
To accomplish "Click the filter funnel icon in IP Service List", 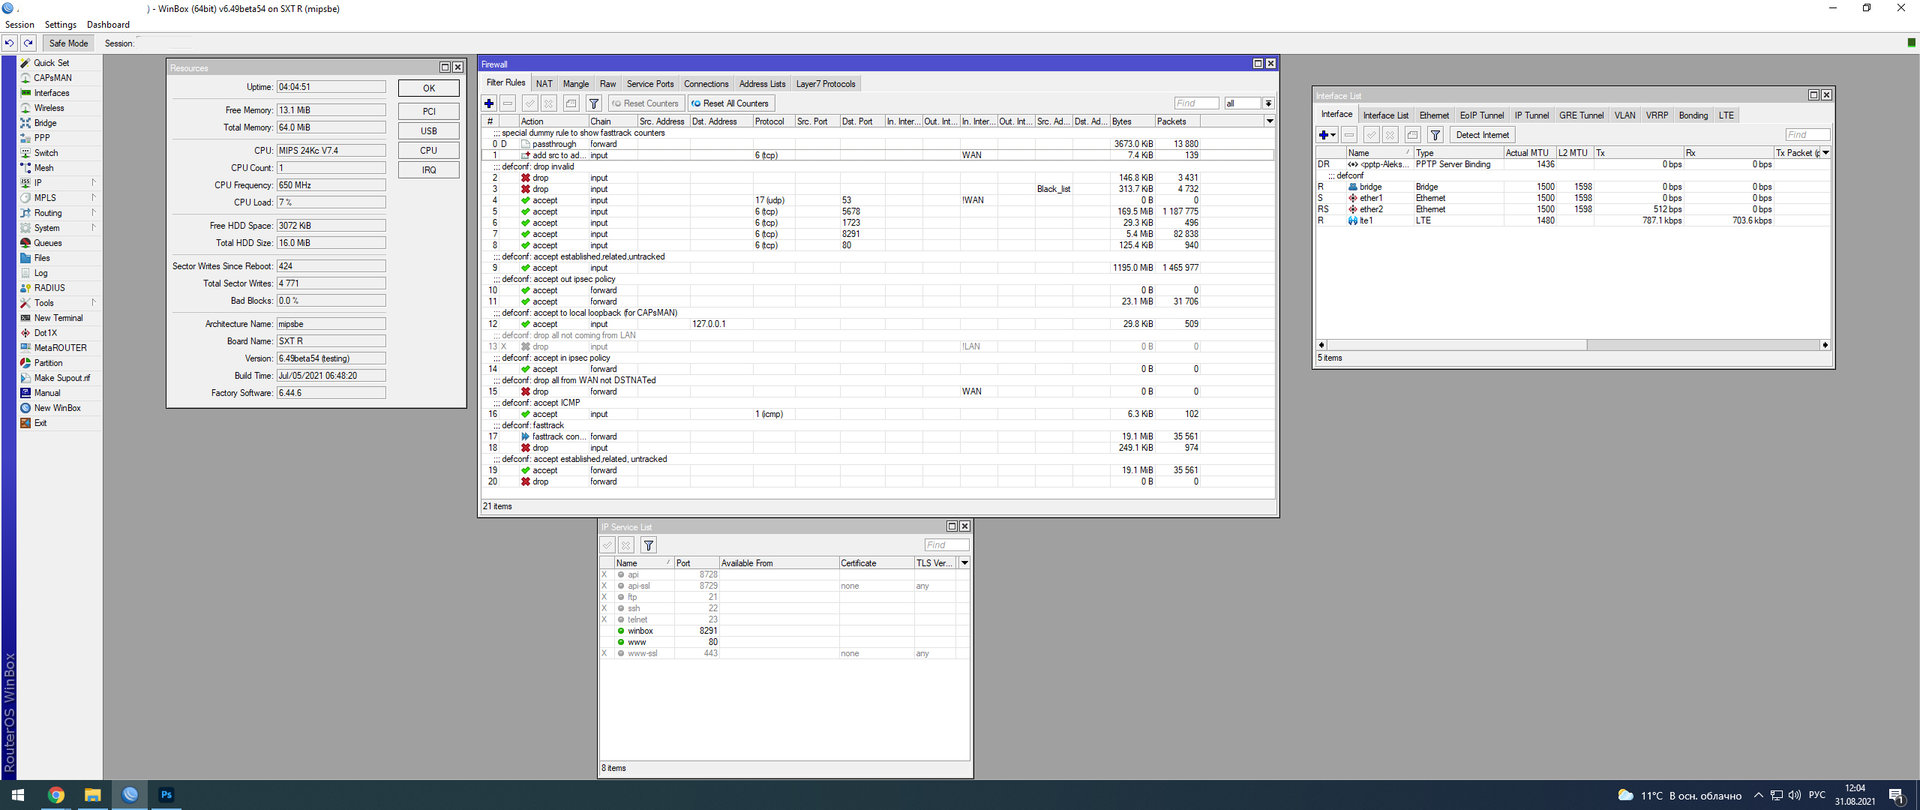I will pos(648,545).
